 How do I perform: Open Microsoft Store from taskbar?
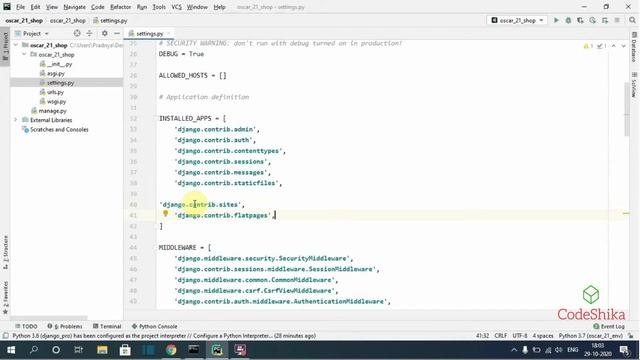click(x=125, y=350)
